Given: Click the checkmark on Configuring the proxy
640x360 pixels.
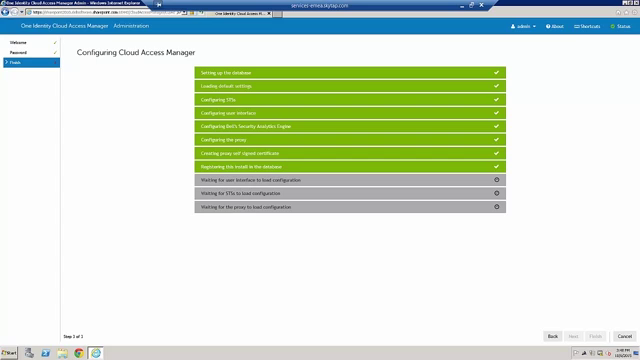Looking at the screenshot, I should [496, 140].
